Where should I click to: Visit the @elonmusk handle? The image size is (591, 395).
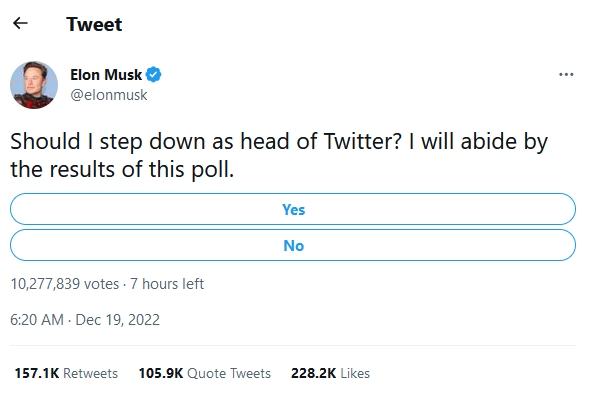point(109,95)
